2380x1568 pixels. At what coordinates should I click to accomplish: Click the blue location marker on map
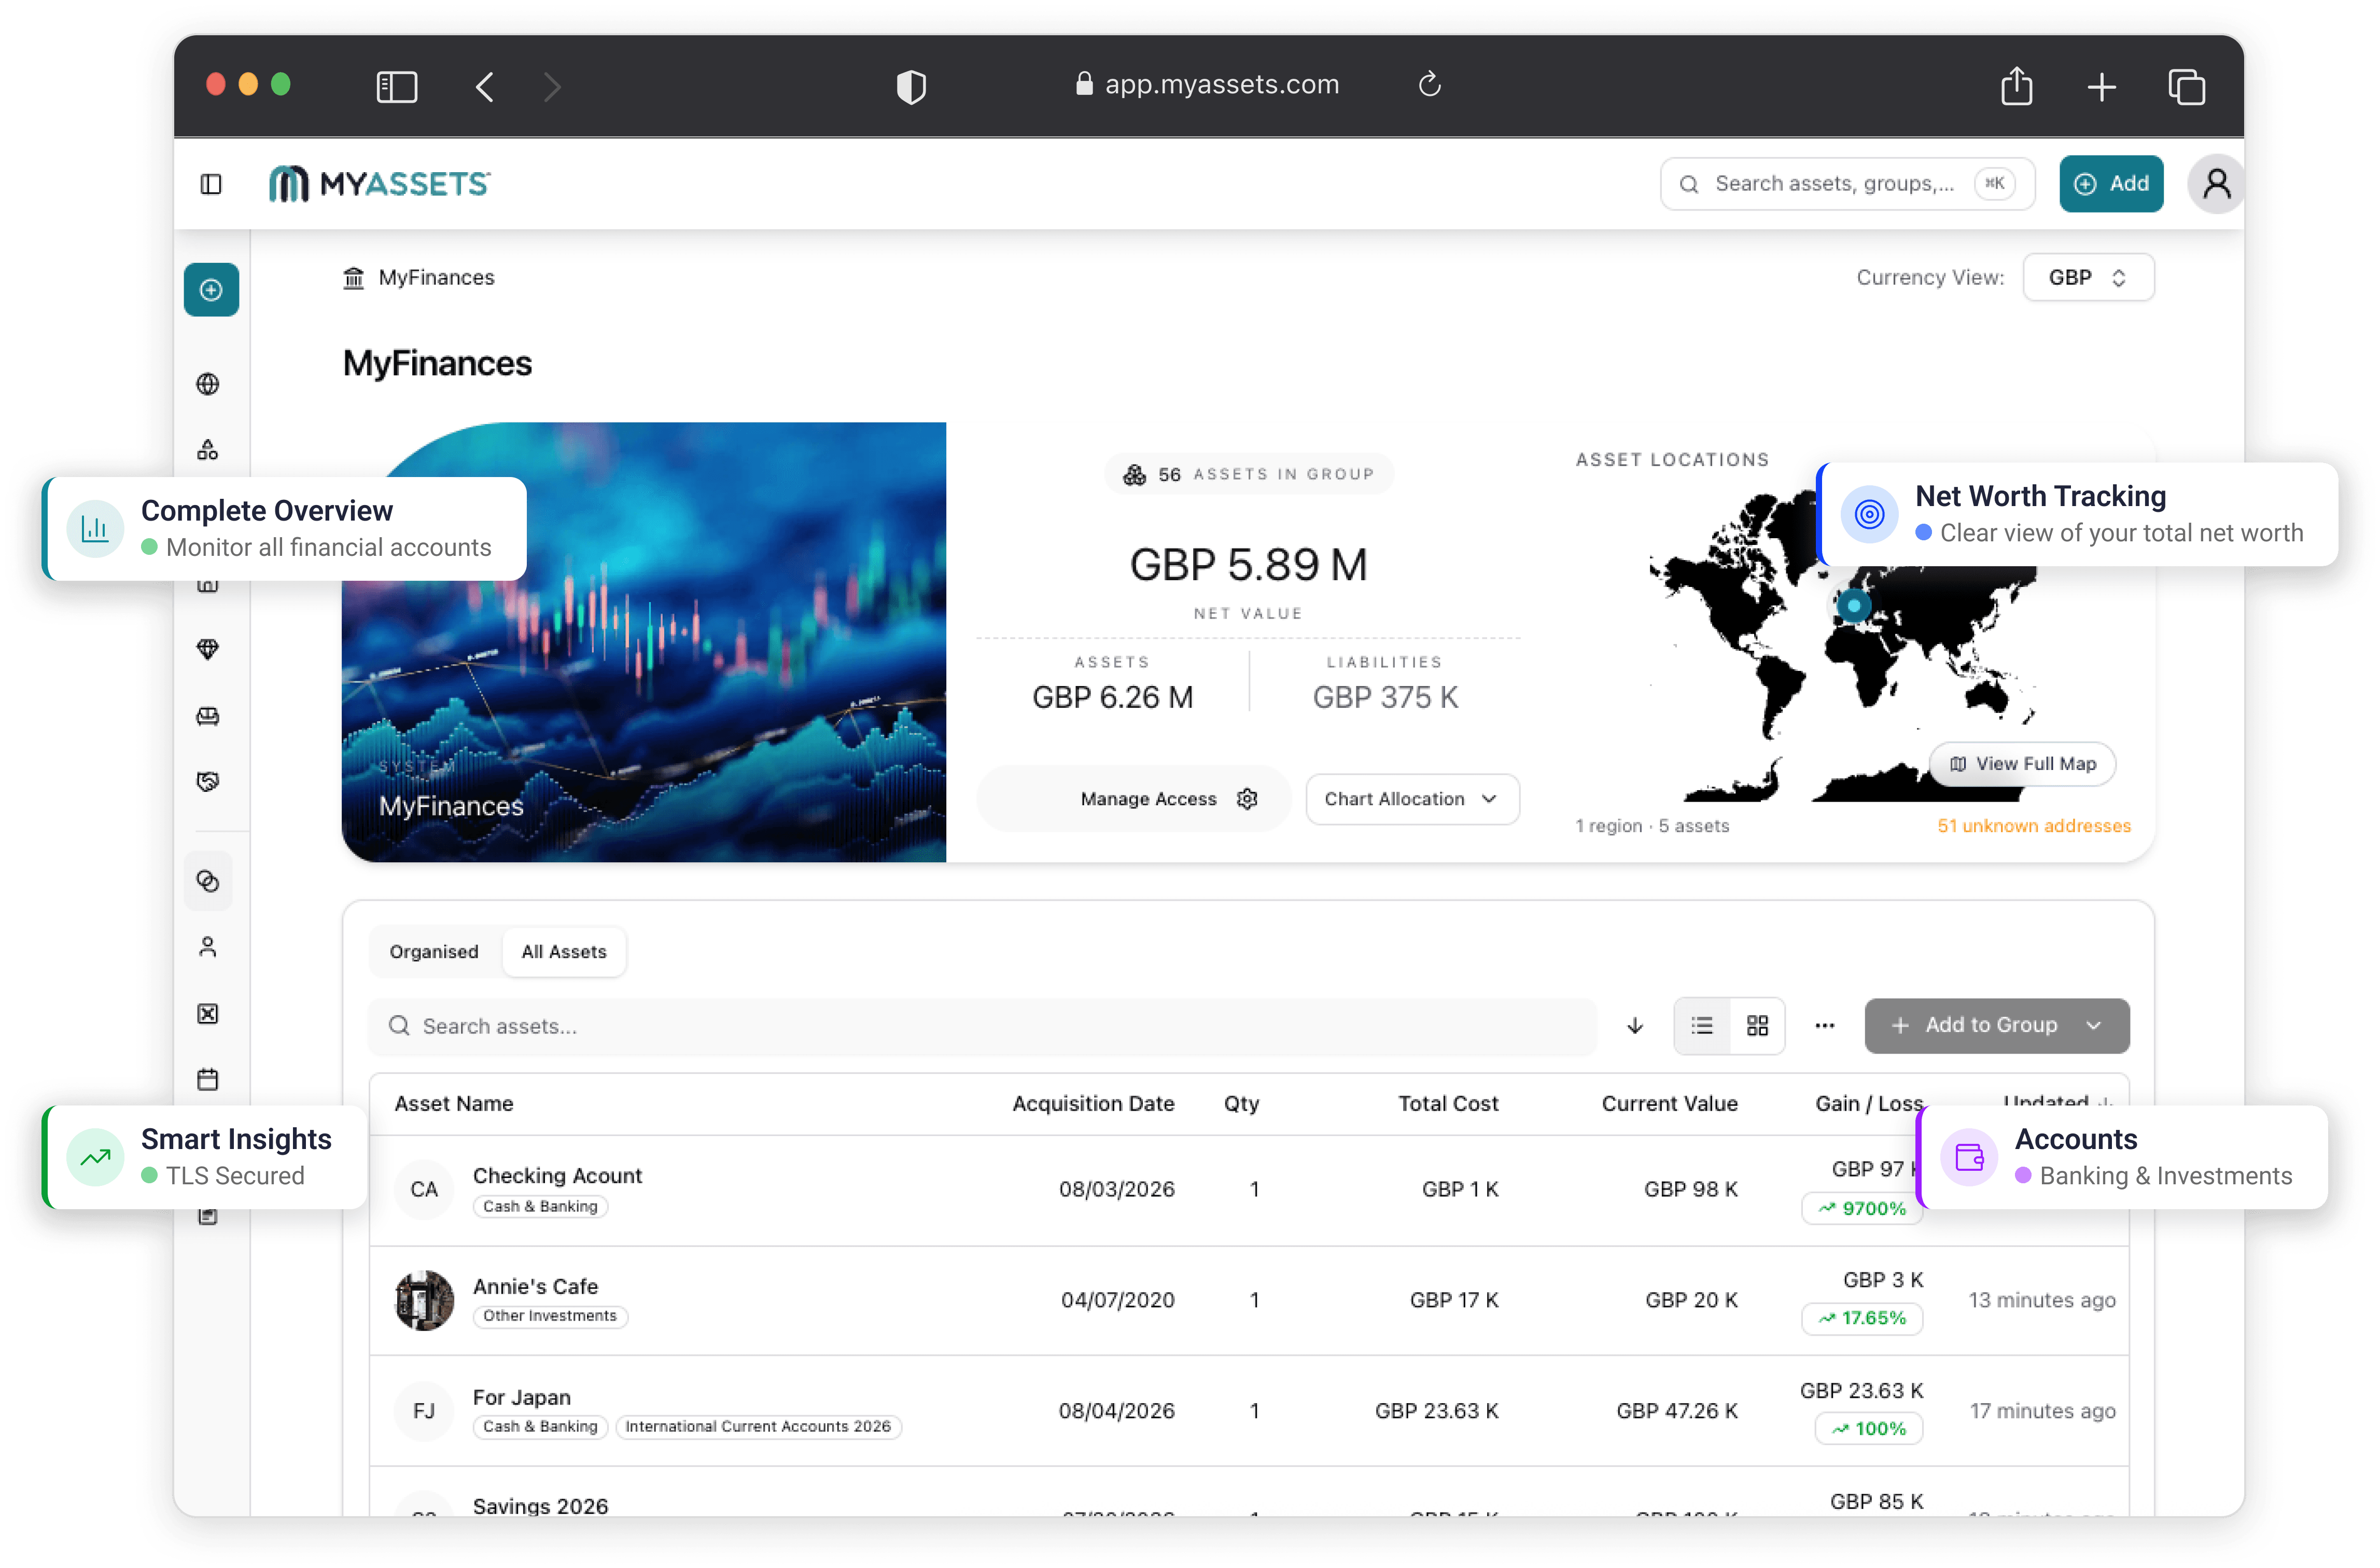(1854, 605)
